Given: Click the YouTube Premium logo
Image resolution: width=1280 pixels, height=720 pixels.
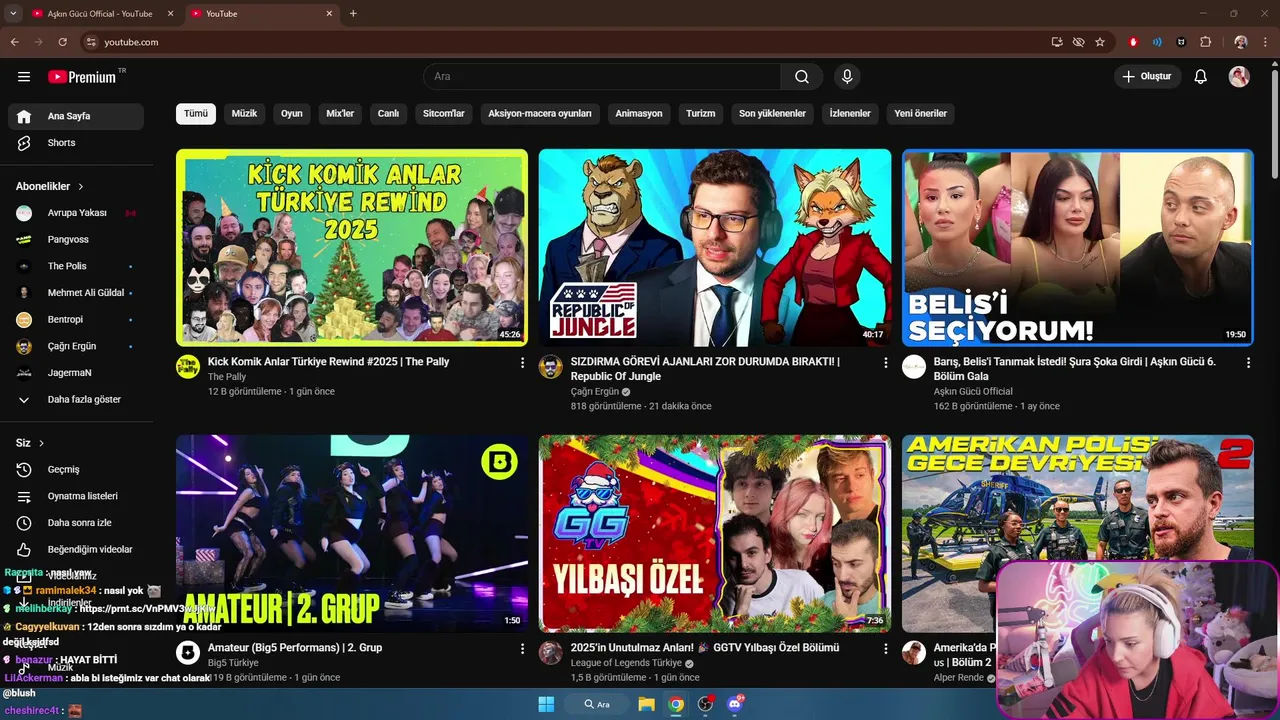Looking at the screenshot, I should tap(82, 77).
